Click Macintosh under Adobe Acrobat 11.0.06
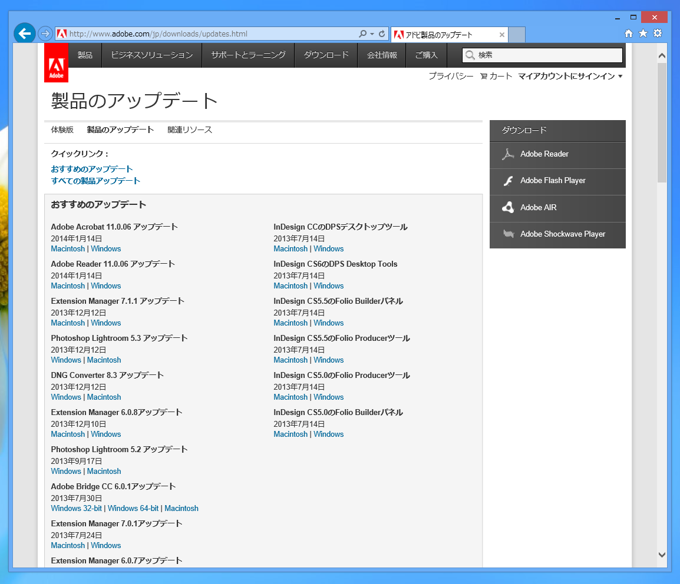 point(68,249)
